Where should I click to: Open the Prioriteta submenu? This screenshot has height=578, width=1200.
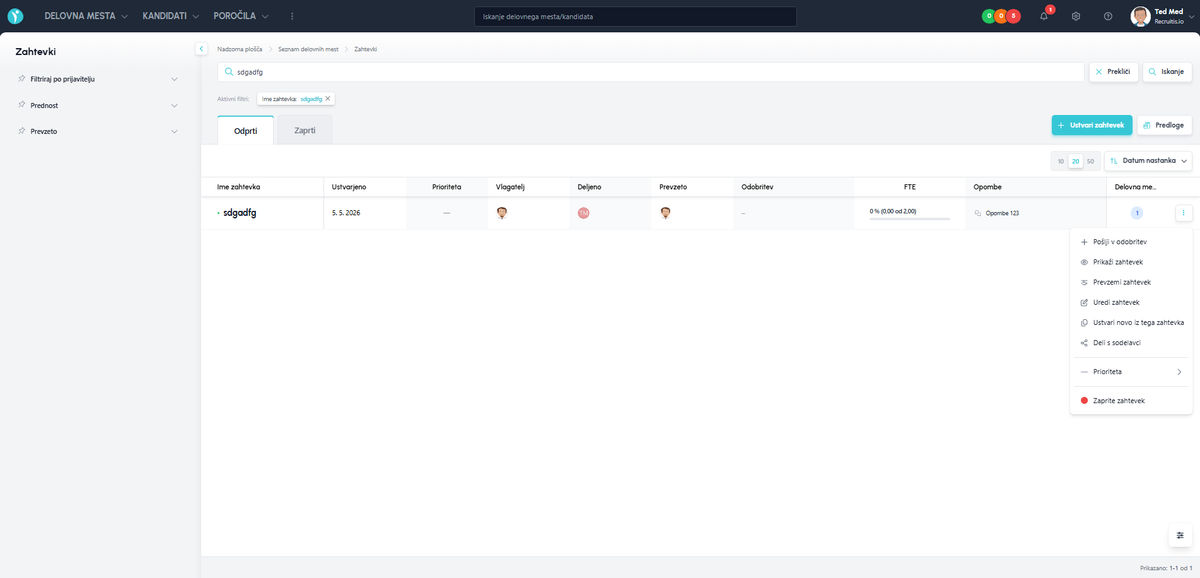click(1131, 372)
